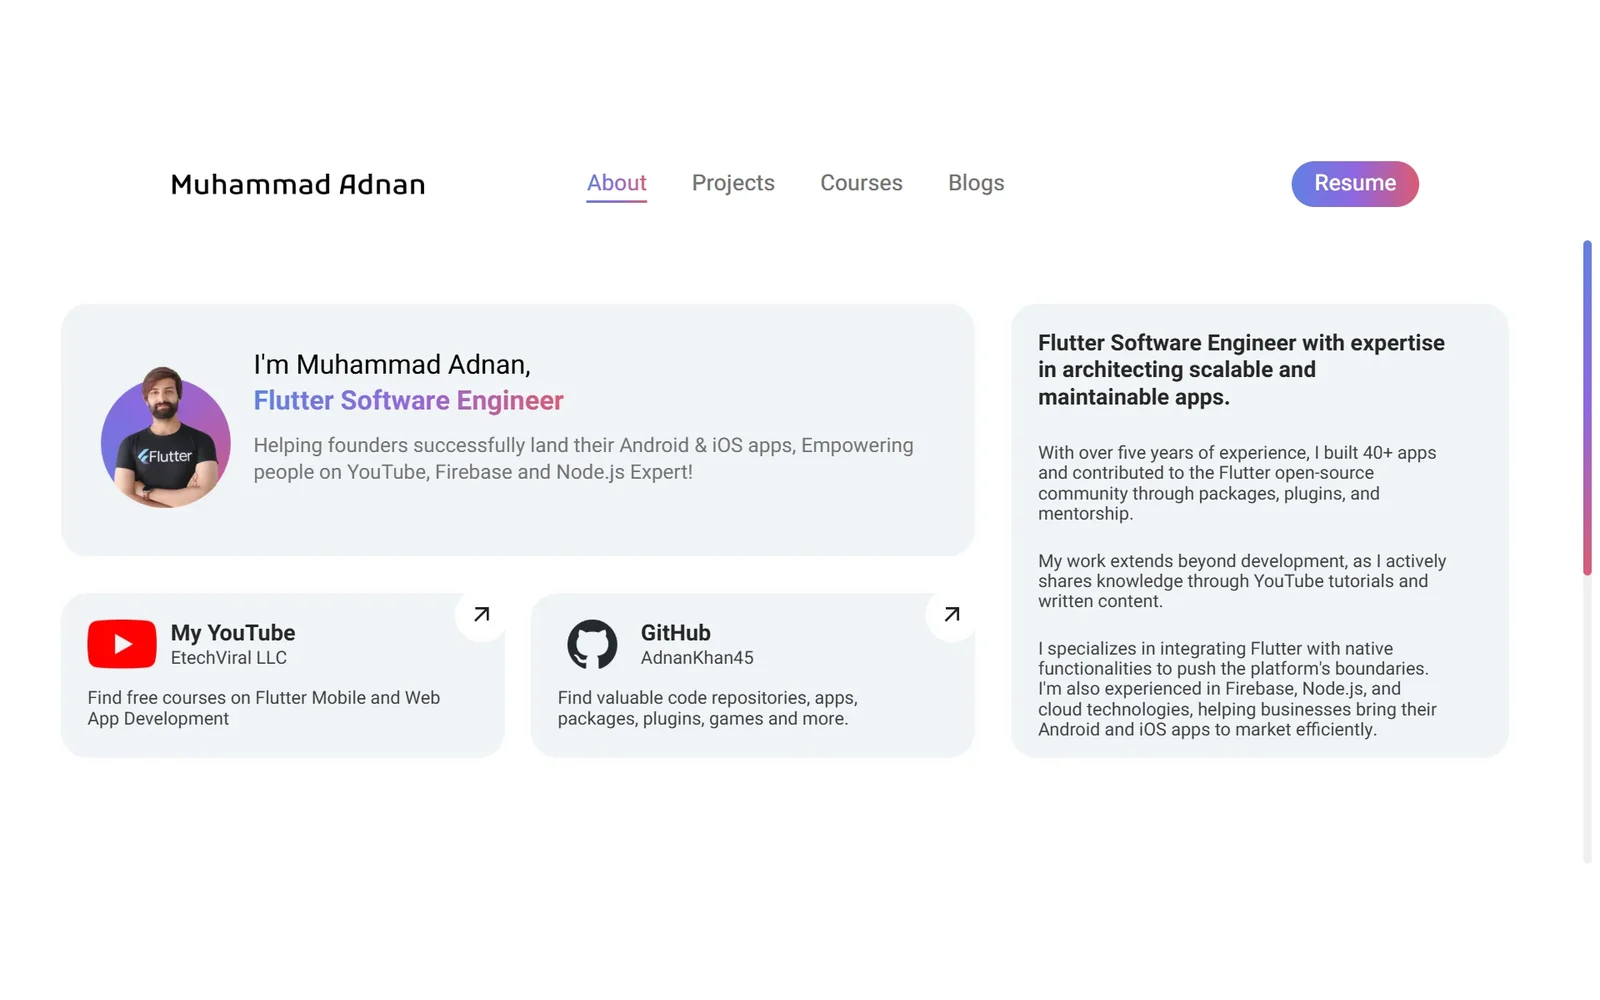Image resolution: width=1600 pixels, height=1000 pixels.
Task: Click the 'AdnanKhan45' username text
Action: pyautogui.click(x=697, y=658)
